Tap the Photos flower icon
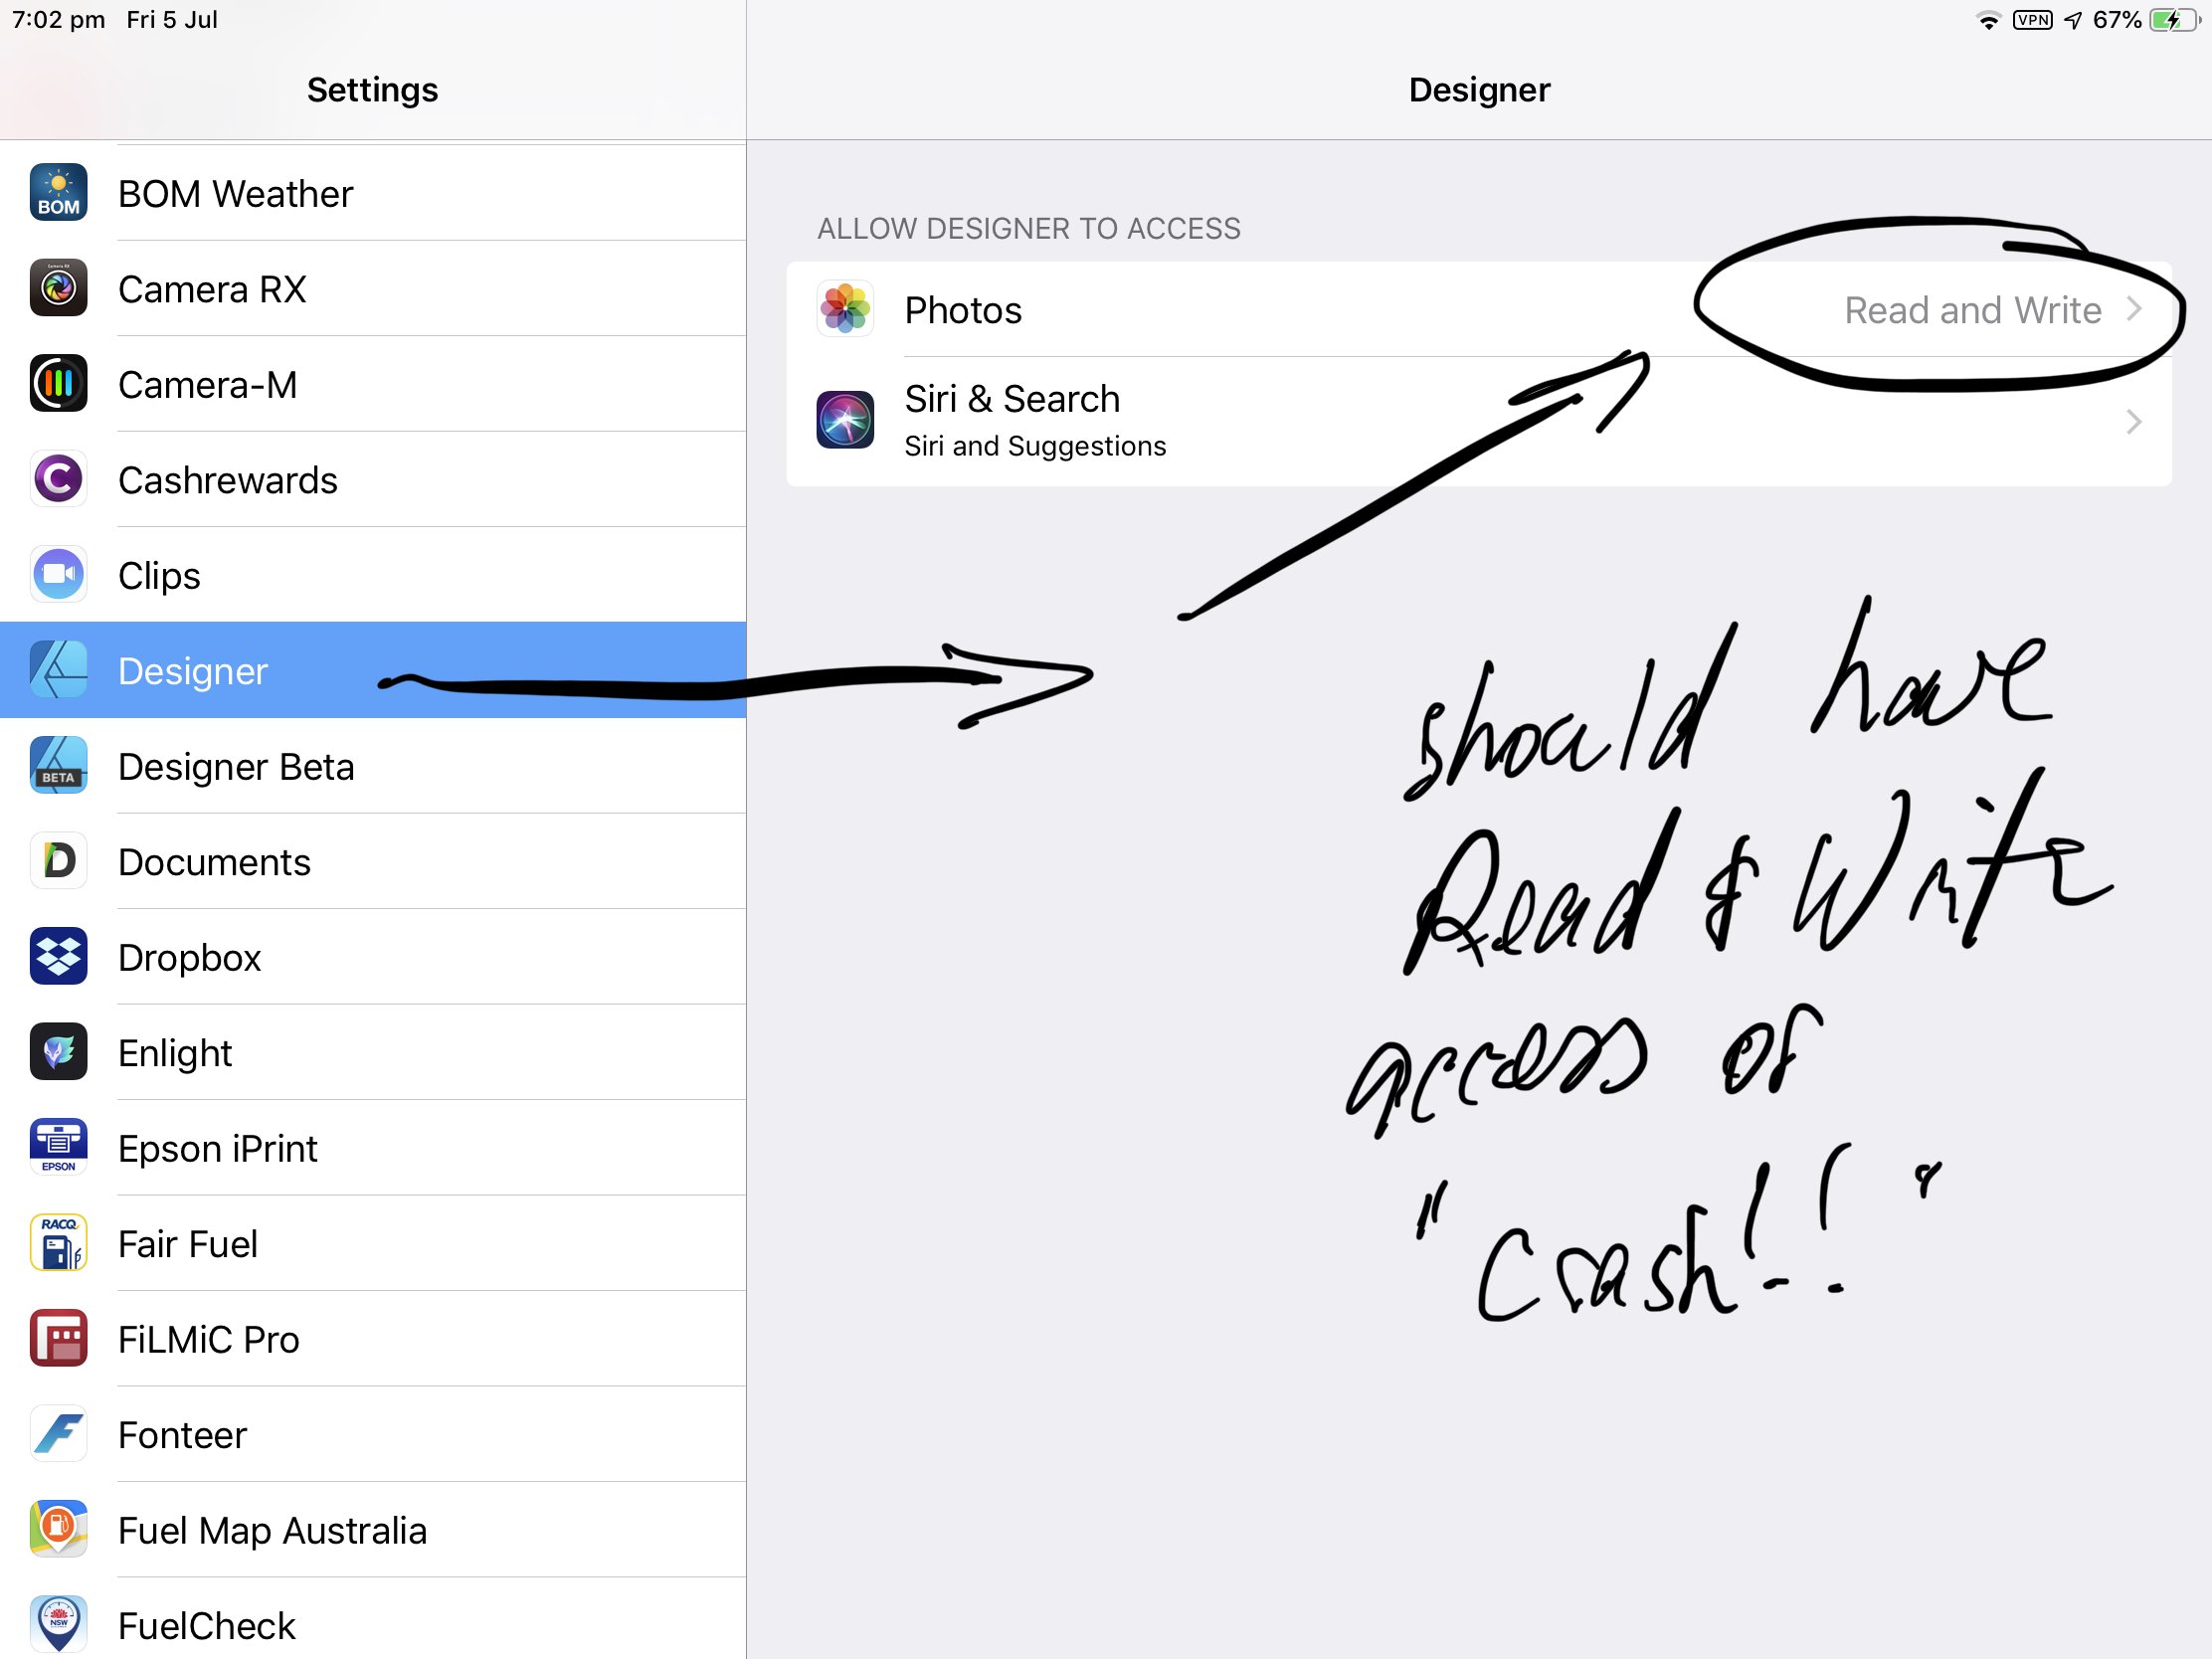 click(x=845, y=309)
